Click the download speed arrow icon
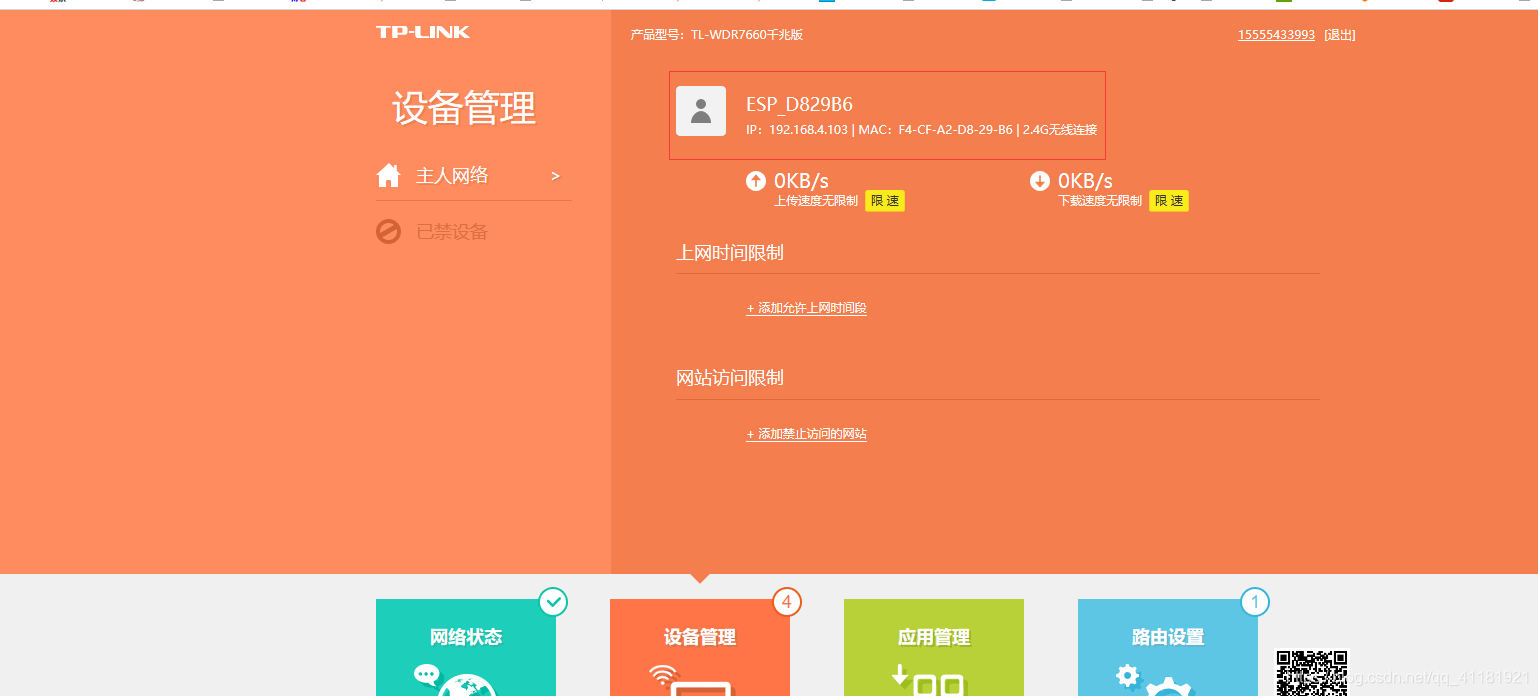Image resolution: width=1538 pixels, height=696 pixels. [x=1040, y=181]
